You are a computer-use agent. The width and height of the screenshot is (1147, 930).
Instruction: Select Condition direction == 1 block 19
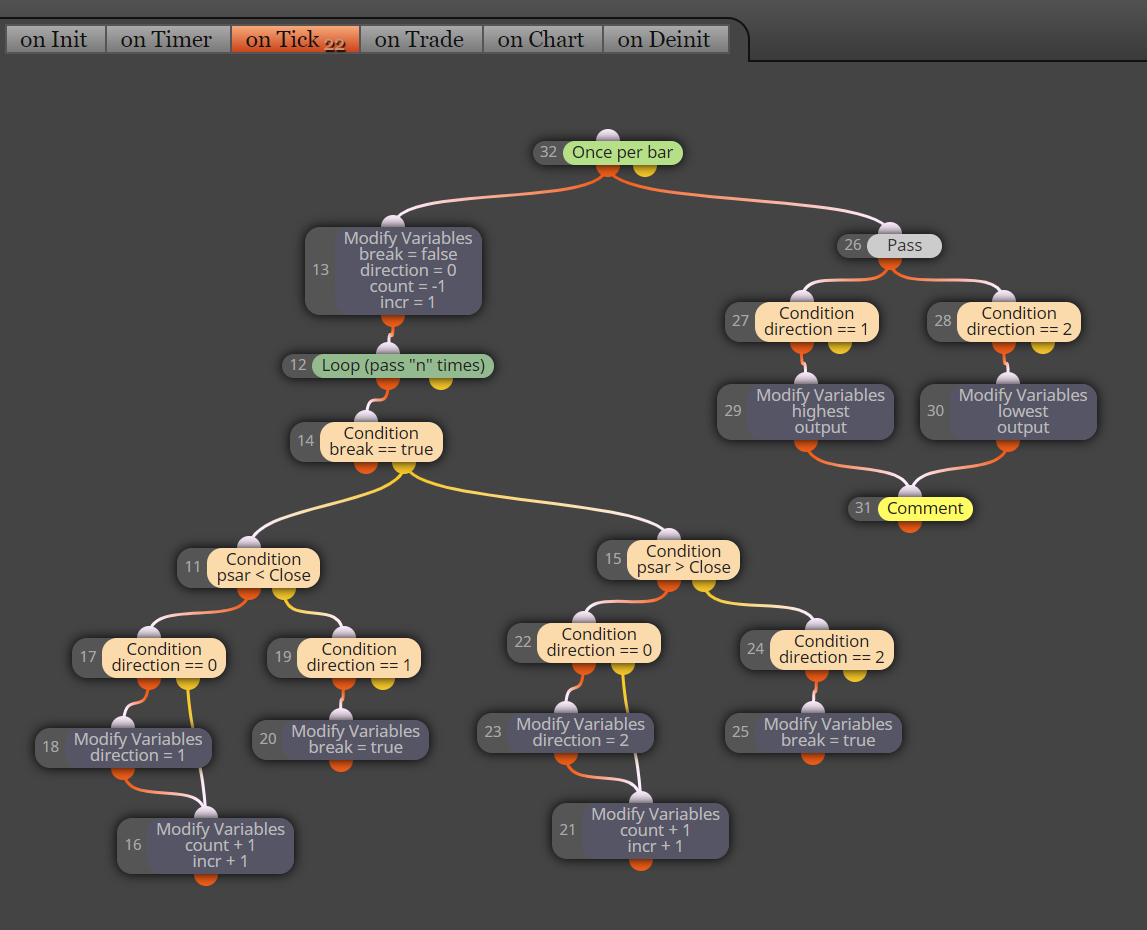click(344, 657)
